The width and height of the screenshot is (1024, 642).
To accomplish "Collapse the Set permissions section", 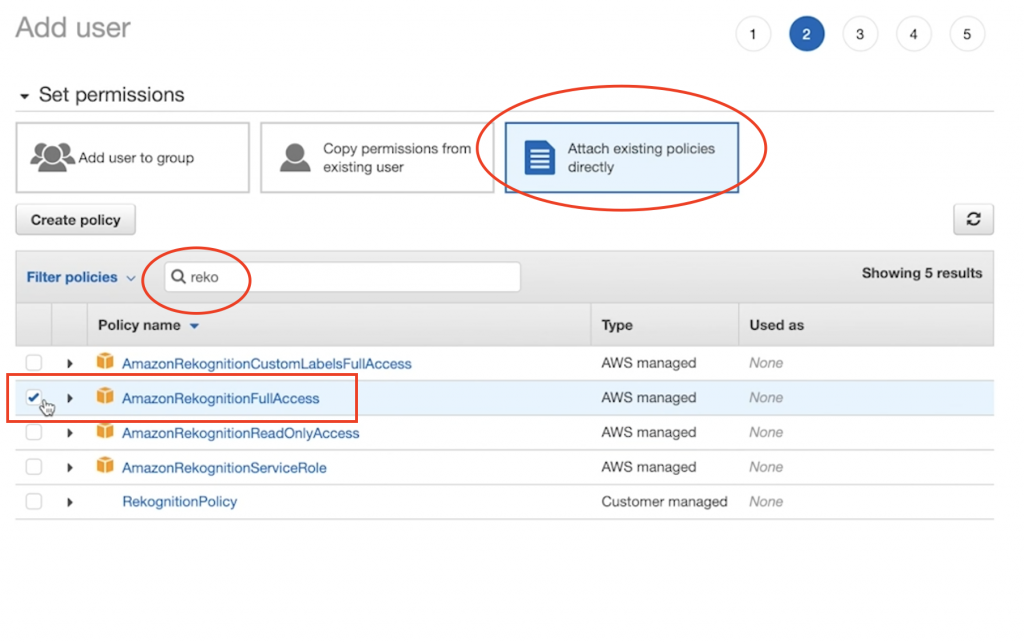I will [x=25, y=96].
